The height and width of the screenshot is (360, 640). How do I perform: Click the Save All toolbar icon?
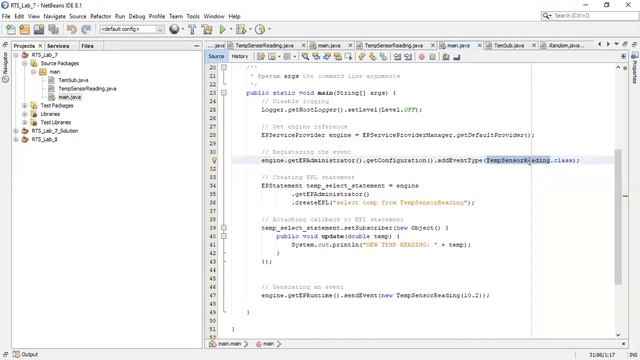coord(53,29)
